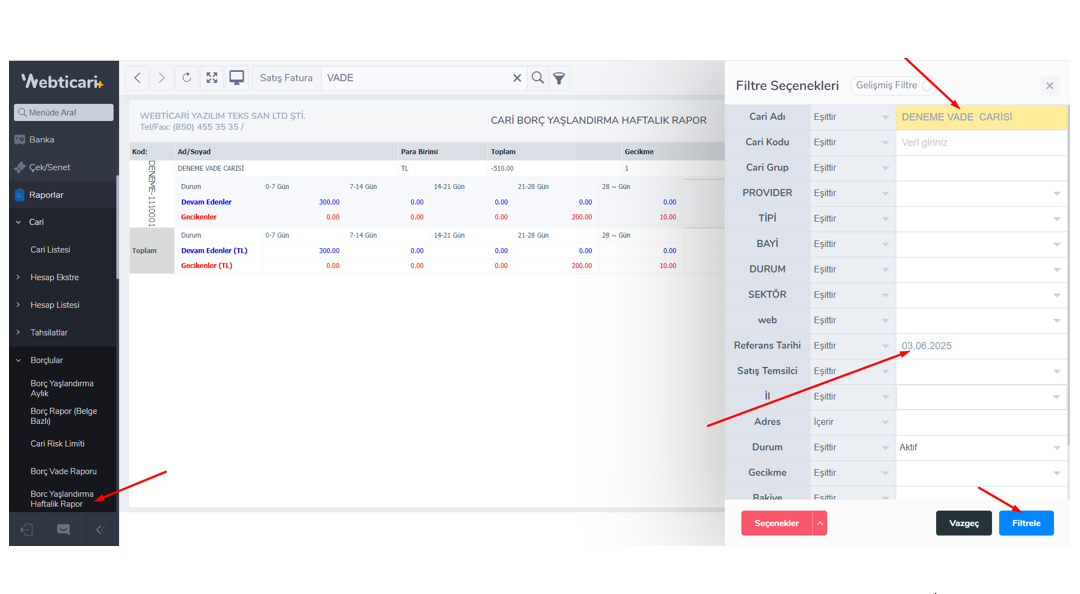The width and height of the screenshot is (1080, 594).
Task: Open the PROVIDER value dropdown
Action: pyautogui.click(x=982, y=193)
